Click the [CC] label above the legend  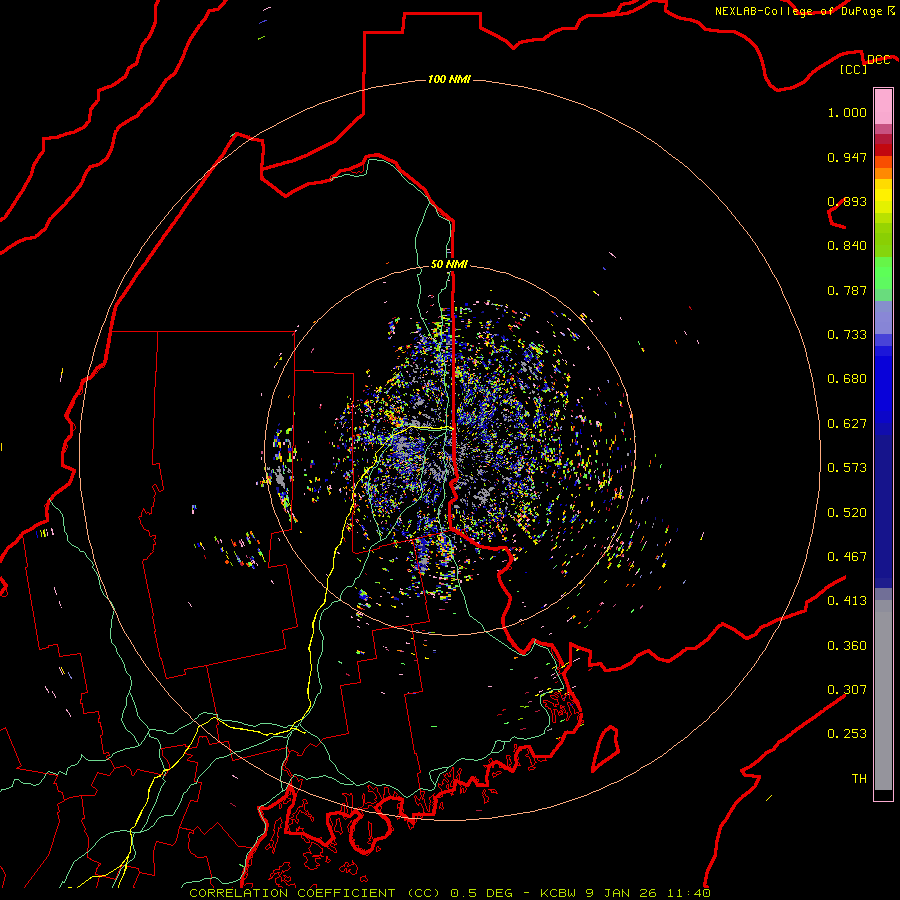pyautogui.click(x=854, y=69)
